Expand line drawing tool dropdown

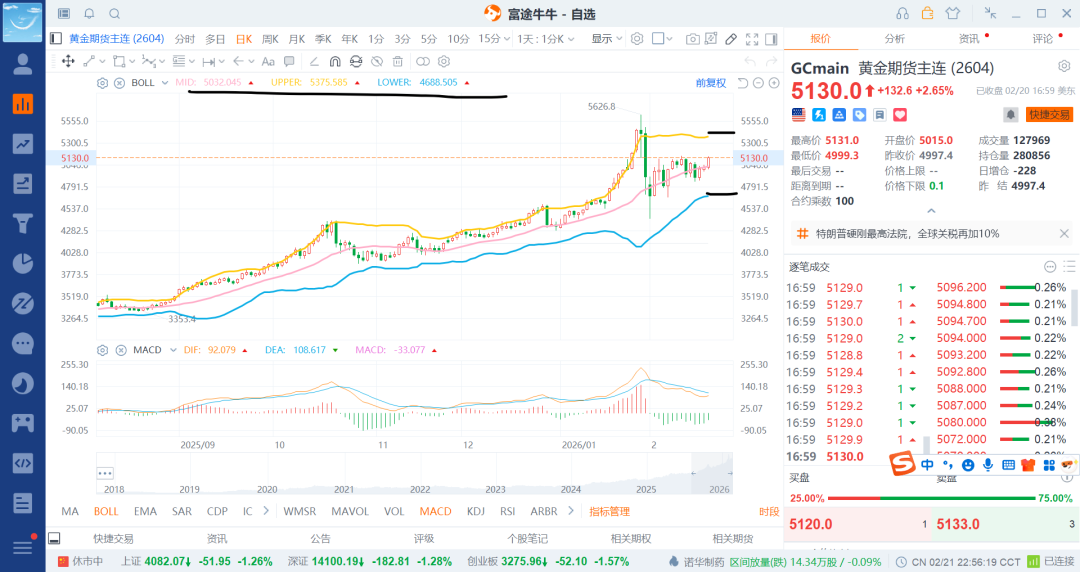pyautogui.click(x=101, y=61)
